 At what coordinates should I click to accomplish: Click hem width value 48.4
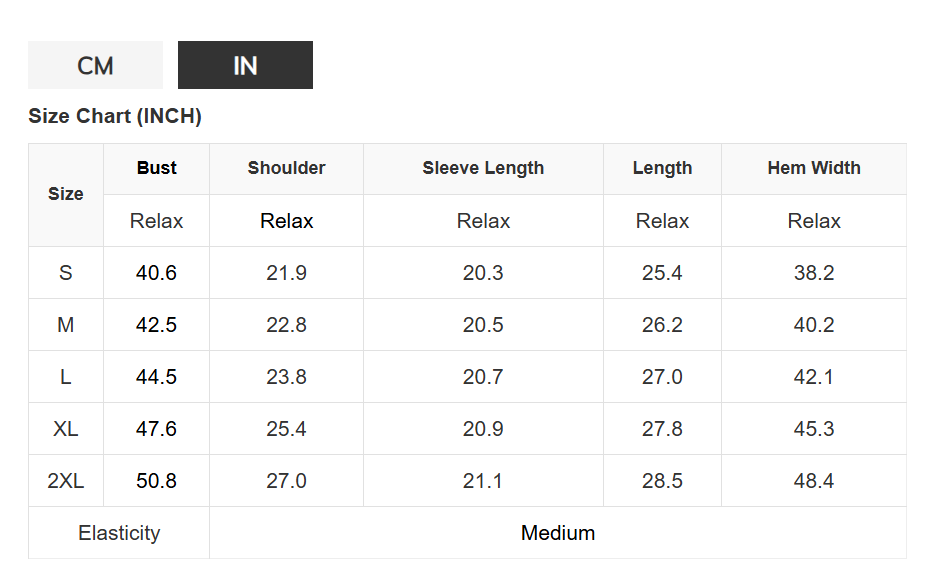click(x=814, y=481)
